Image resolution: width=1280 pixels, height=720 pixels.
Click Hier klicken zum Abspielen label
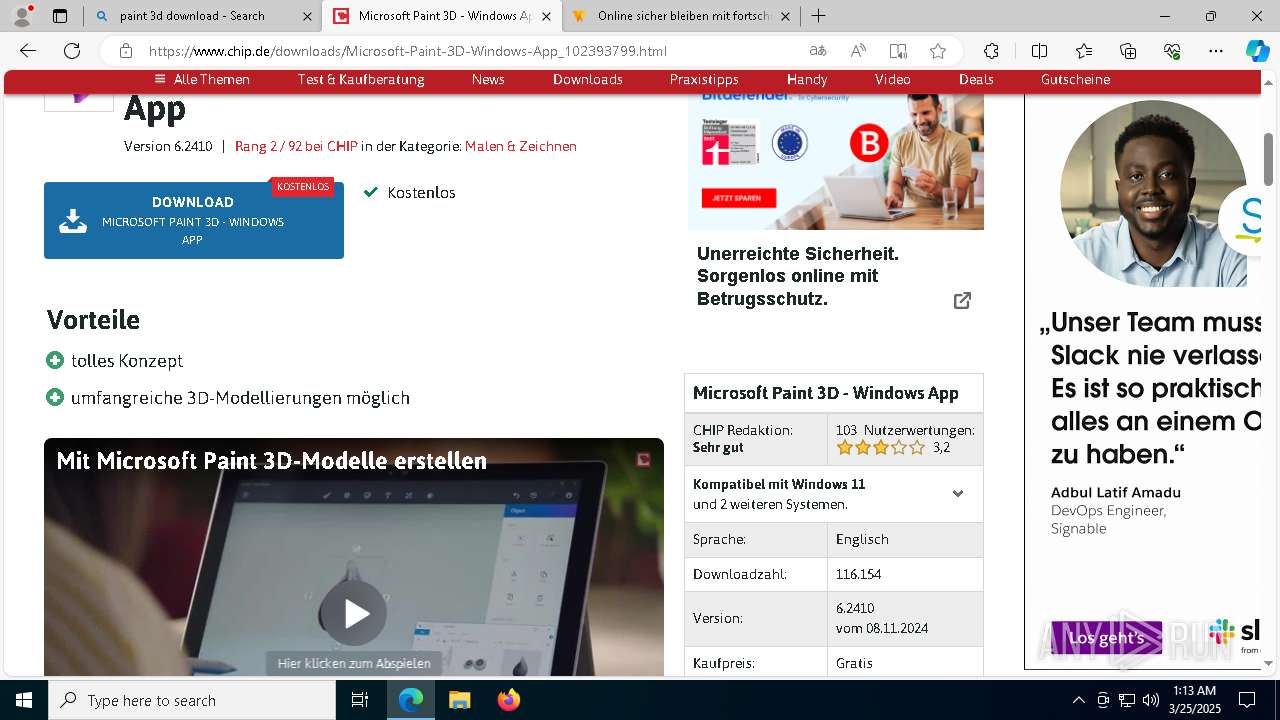click(354, 663)
